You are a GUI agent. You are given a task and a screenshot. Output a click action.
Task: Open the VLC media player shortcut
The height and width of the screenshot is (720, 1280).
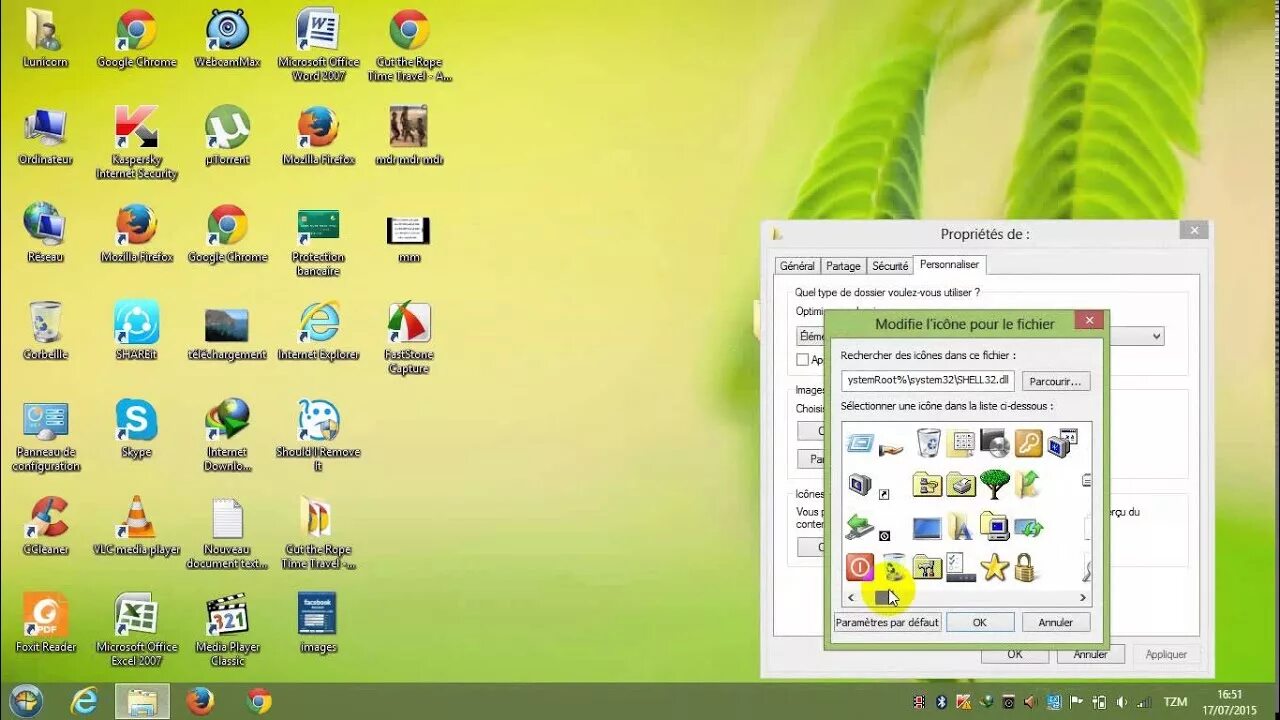(136, 526)
